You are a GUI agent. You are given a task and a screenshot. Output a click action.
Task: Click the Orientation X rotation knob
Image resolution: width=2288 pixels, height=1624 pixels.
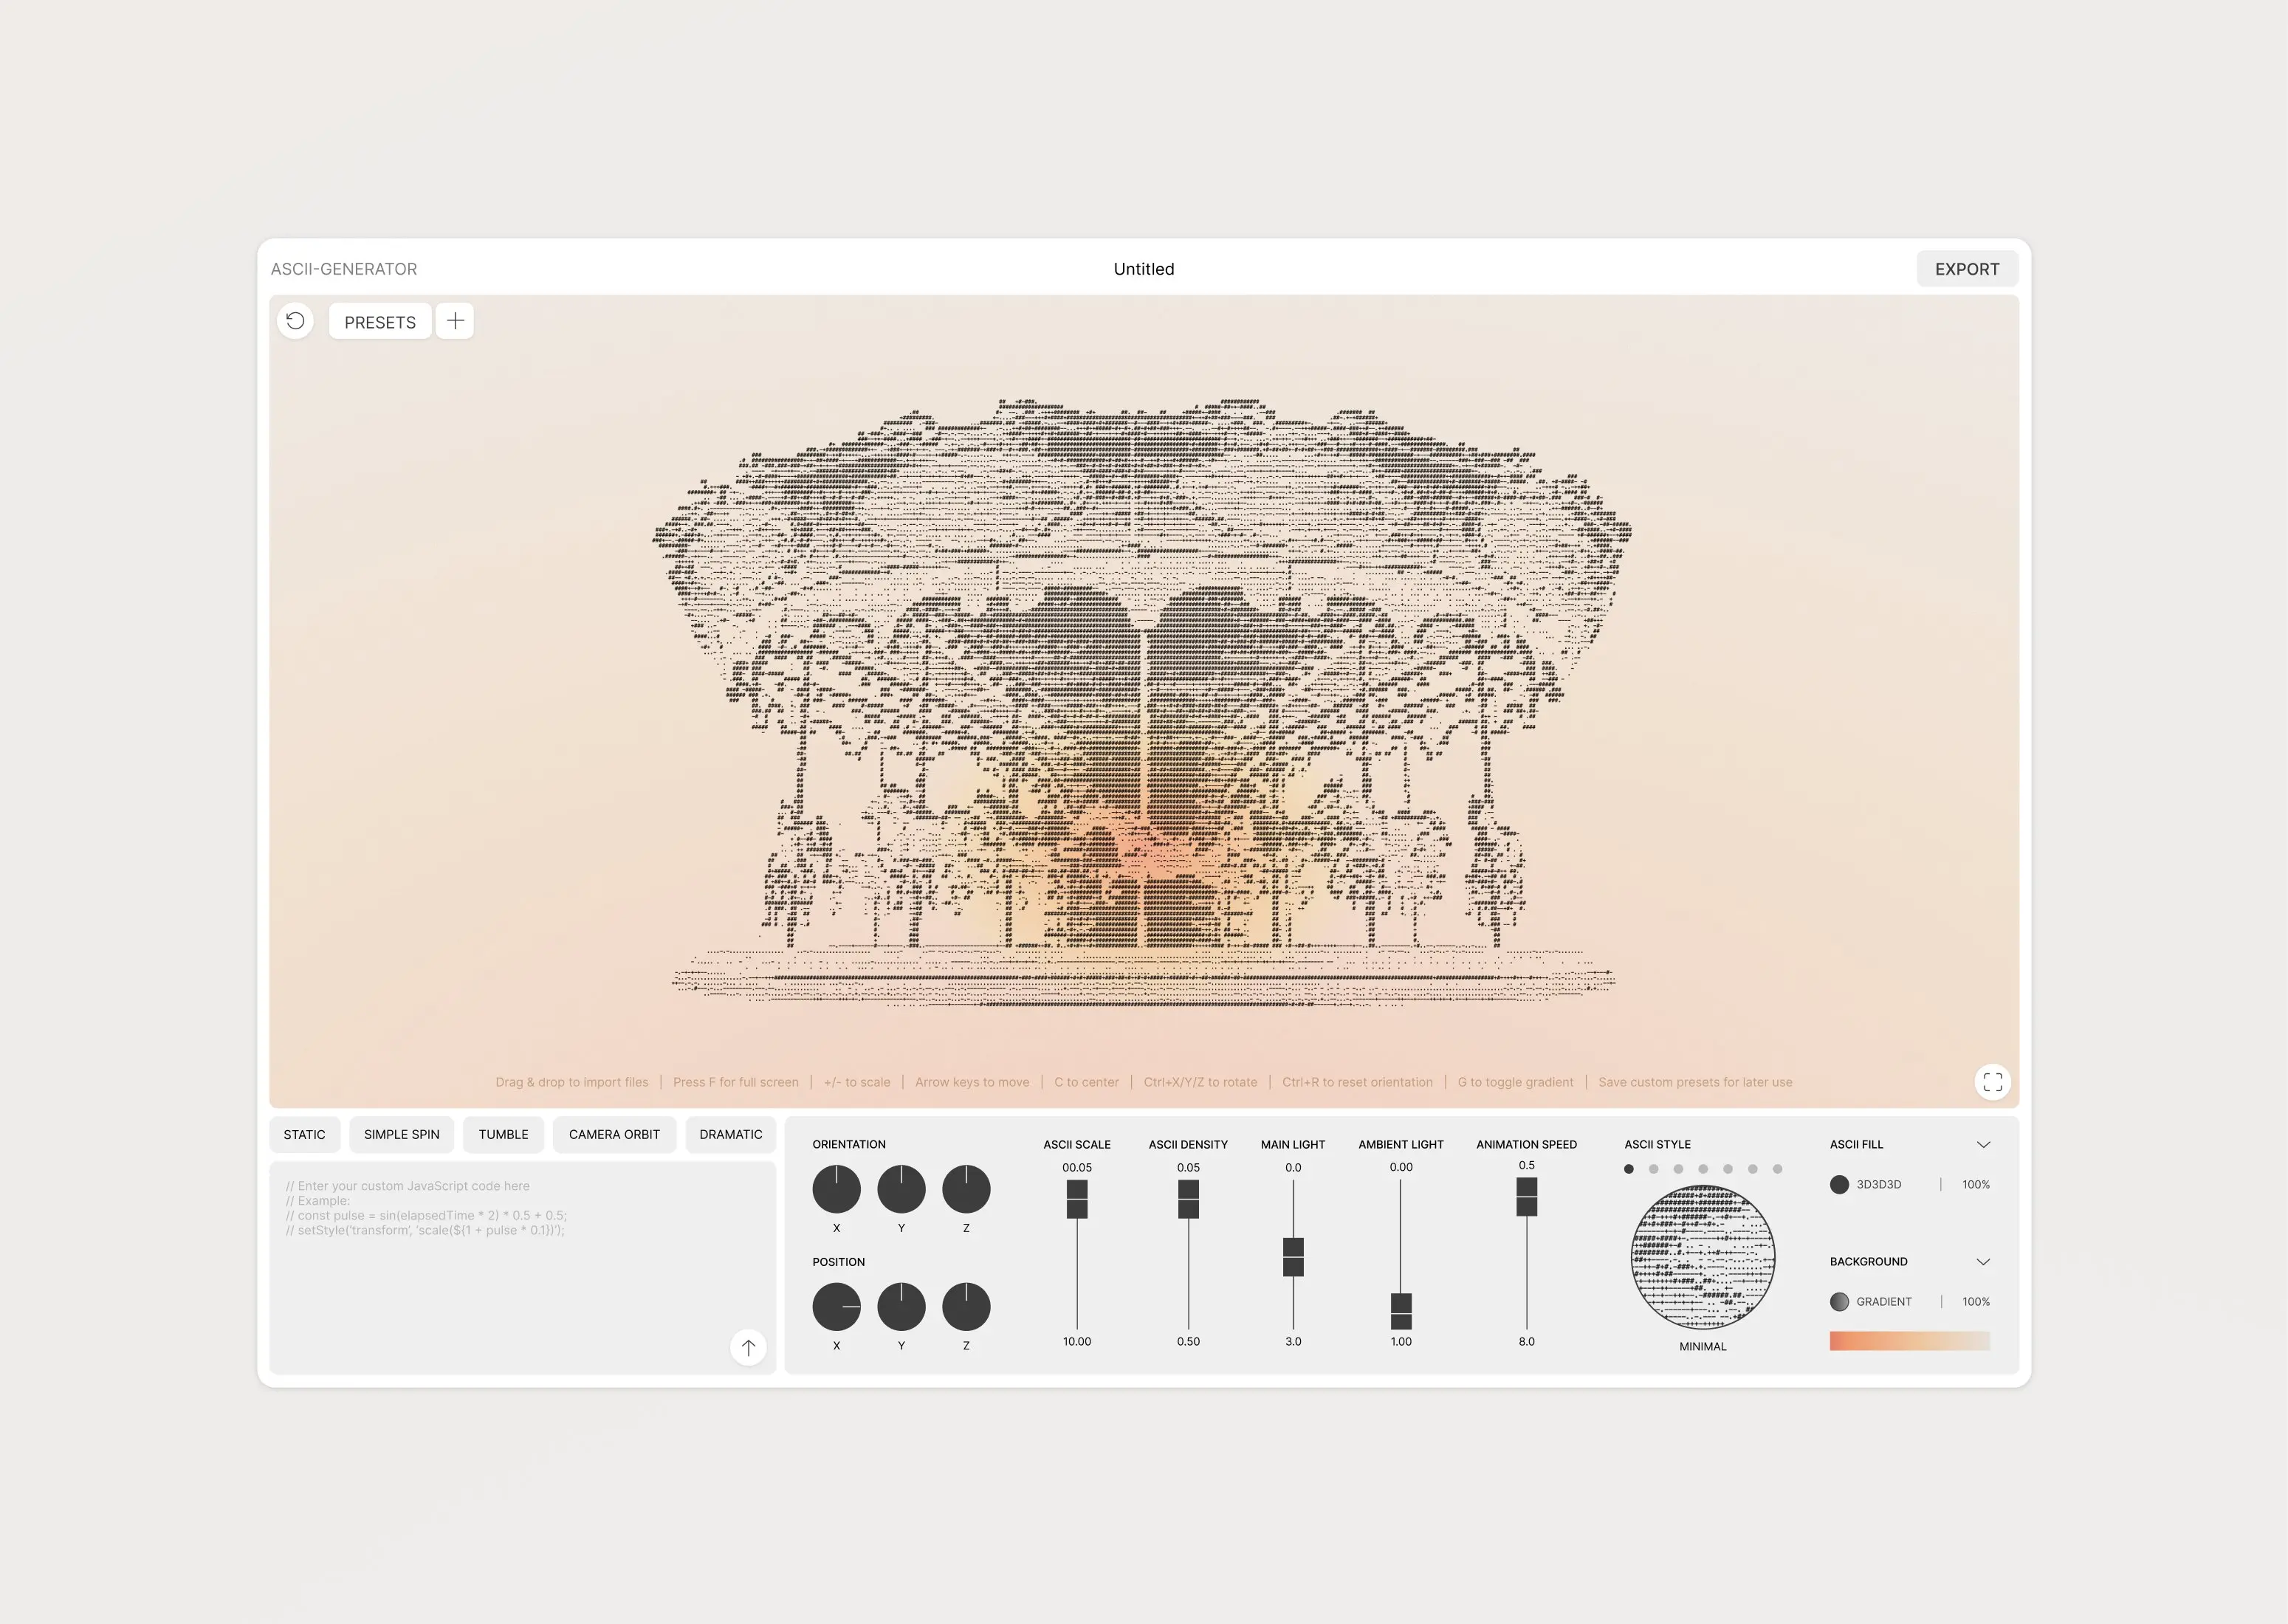coord(836,1189)
